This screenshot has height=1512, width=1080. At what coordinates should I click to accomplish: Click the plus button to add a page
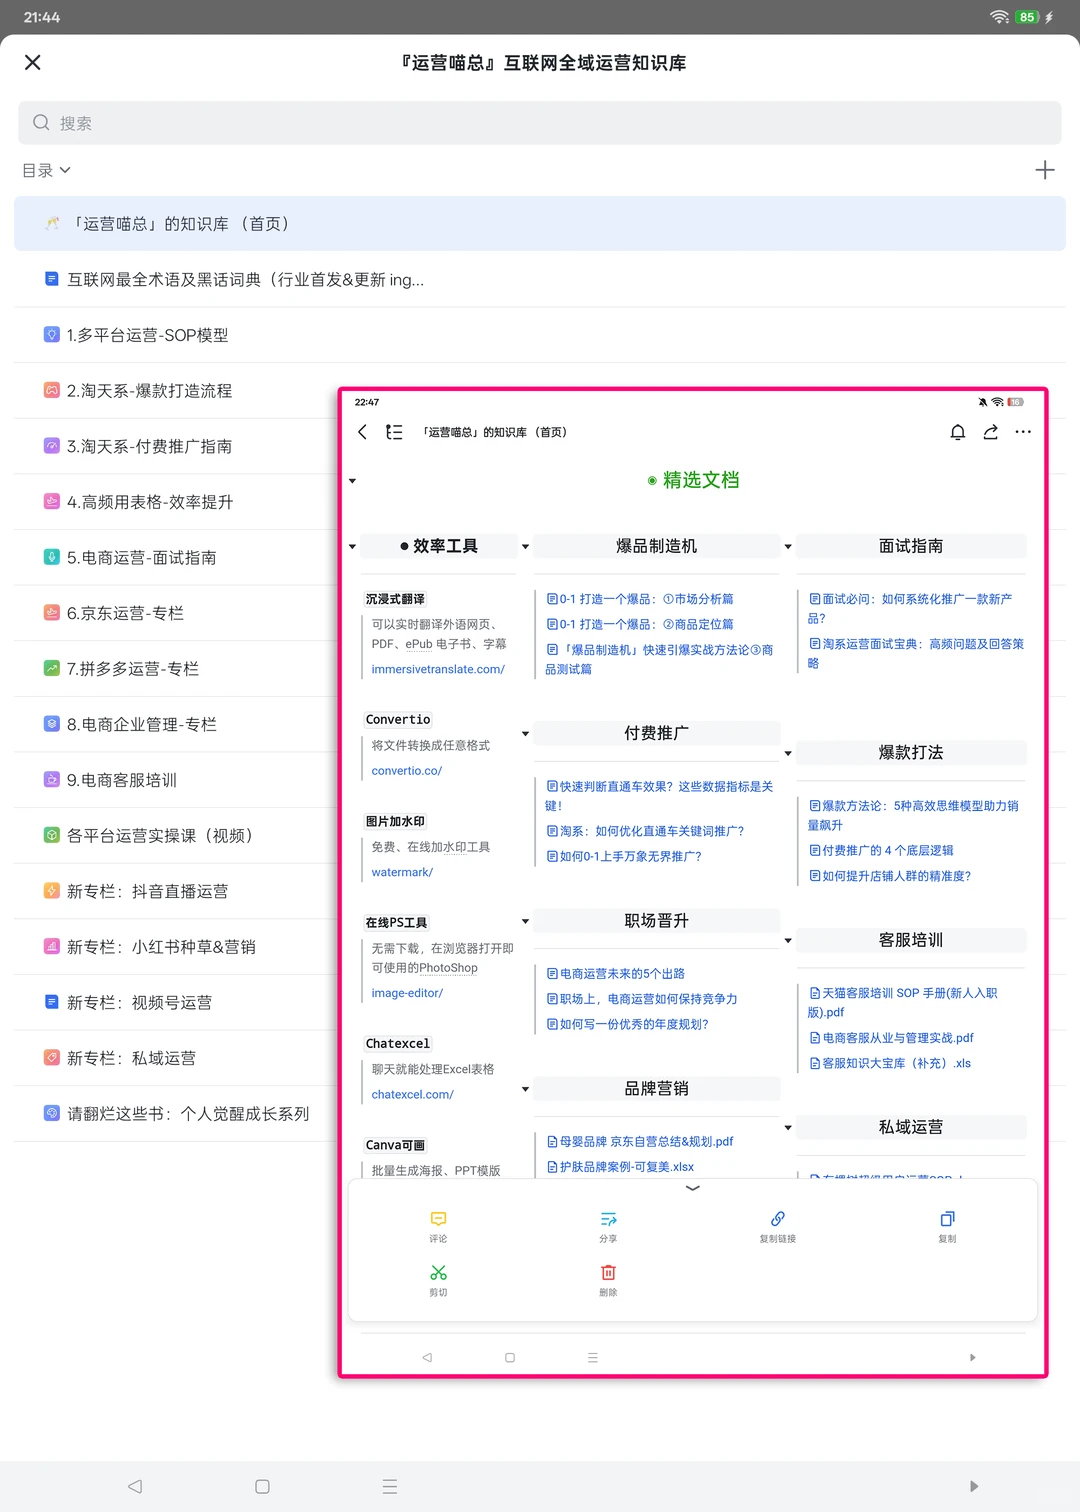click(1045, 169)
